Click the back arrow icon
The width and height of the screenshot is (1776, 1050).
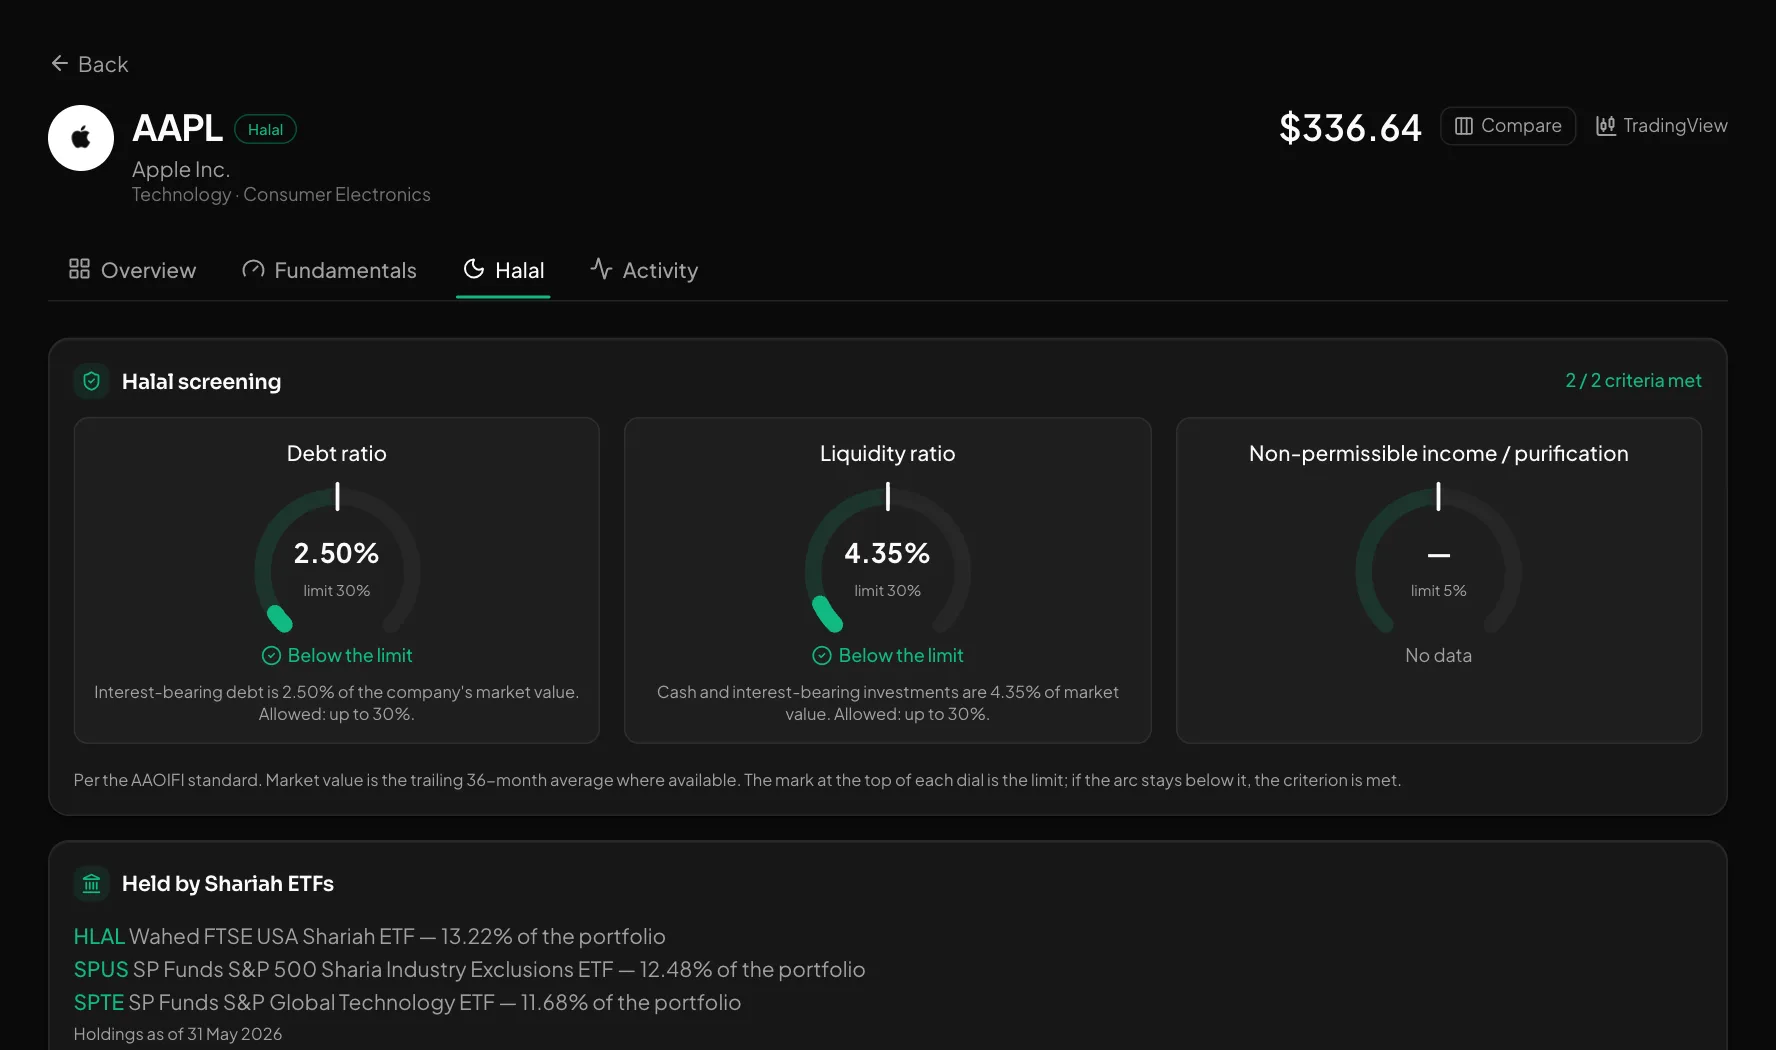point(60,64)
